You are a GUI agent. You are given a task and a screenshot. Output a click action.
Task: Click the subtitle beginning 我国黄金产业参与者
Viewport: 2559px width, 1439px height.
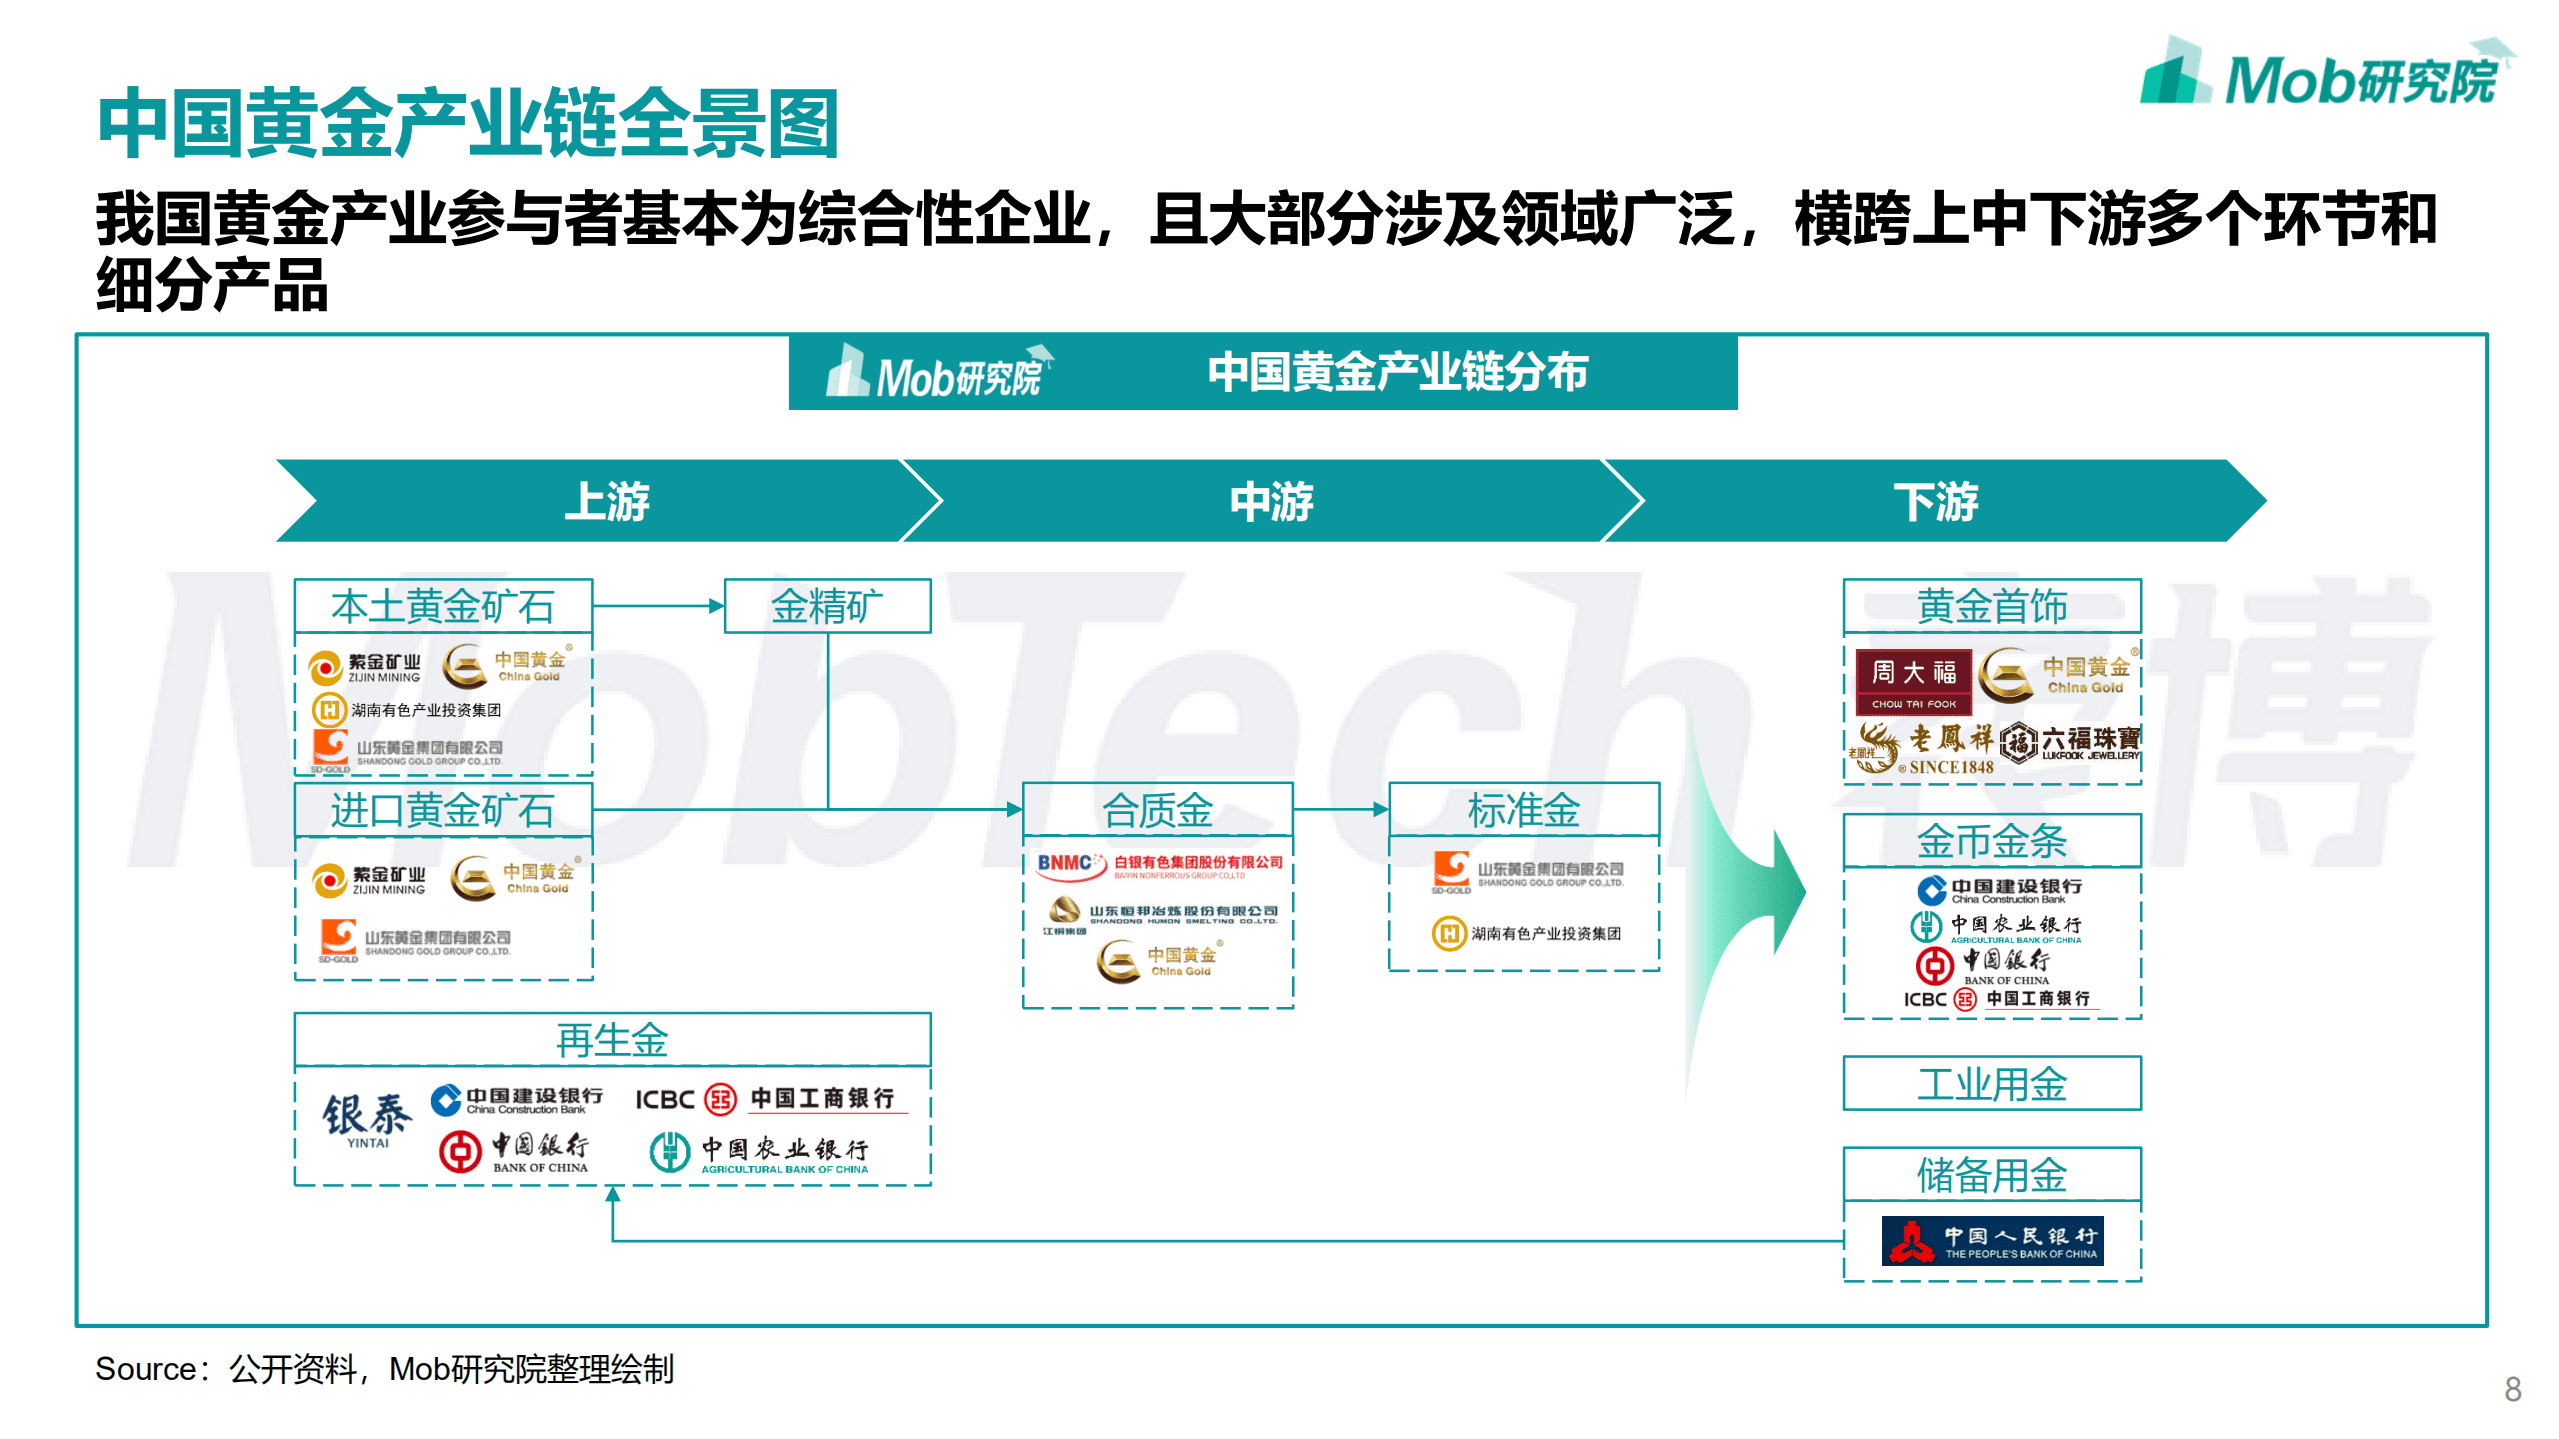tap(1265, 251)
